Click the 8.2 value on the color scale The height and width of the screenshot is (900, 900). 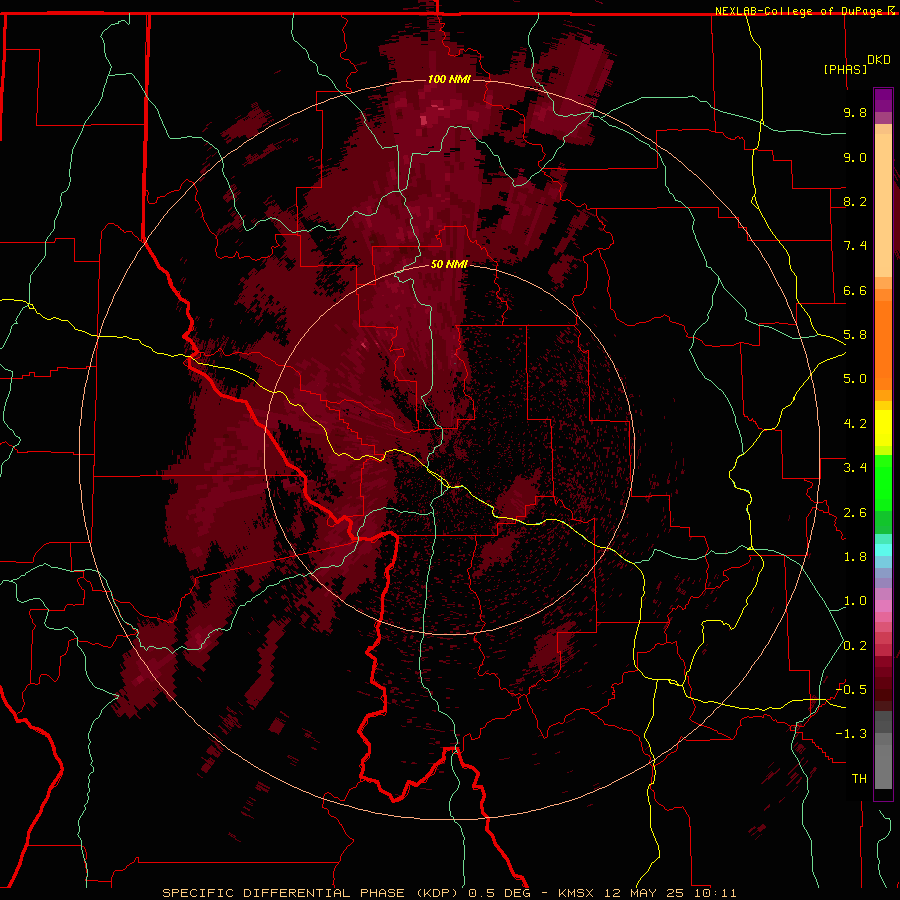(855, 201)
